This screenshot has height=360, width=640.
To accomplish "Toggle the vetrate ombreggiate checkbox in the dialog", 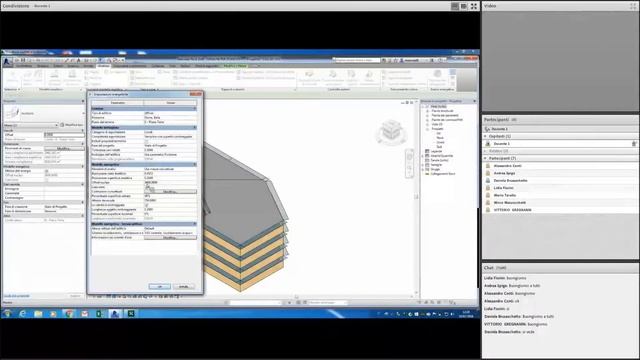I will click(x=147, y=205).
